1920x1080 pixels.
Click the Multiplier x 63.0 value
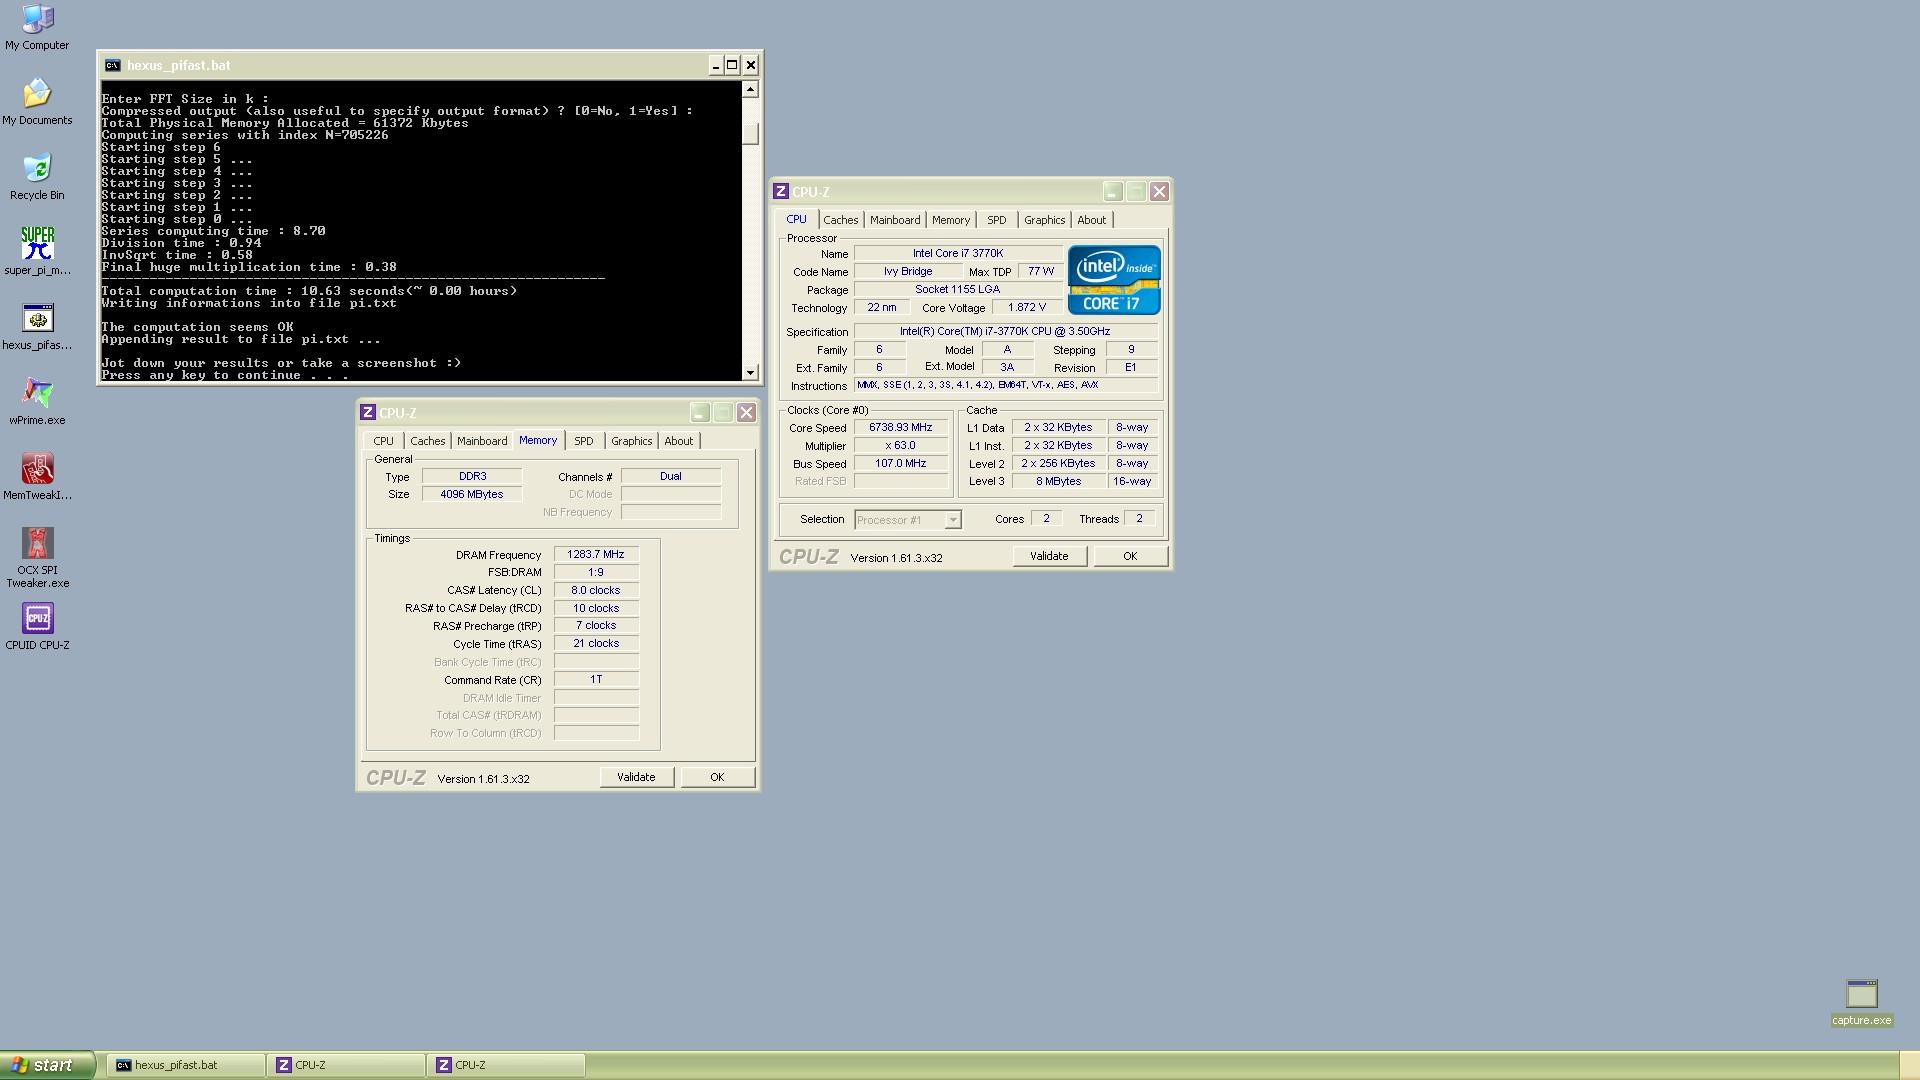click(901, 445)
